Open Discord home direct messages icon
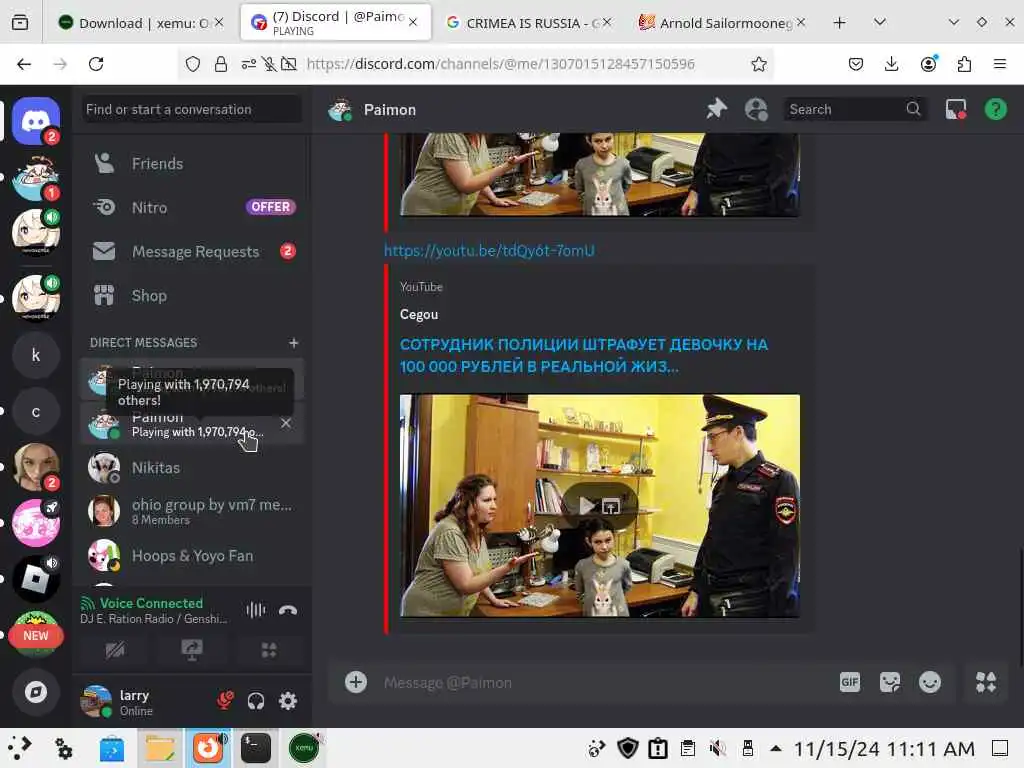1024x768 pixels. 36,121
